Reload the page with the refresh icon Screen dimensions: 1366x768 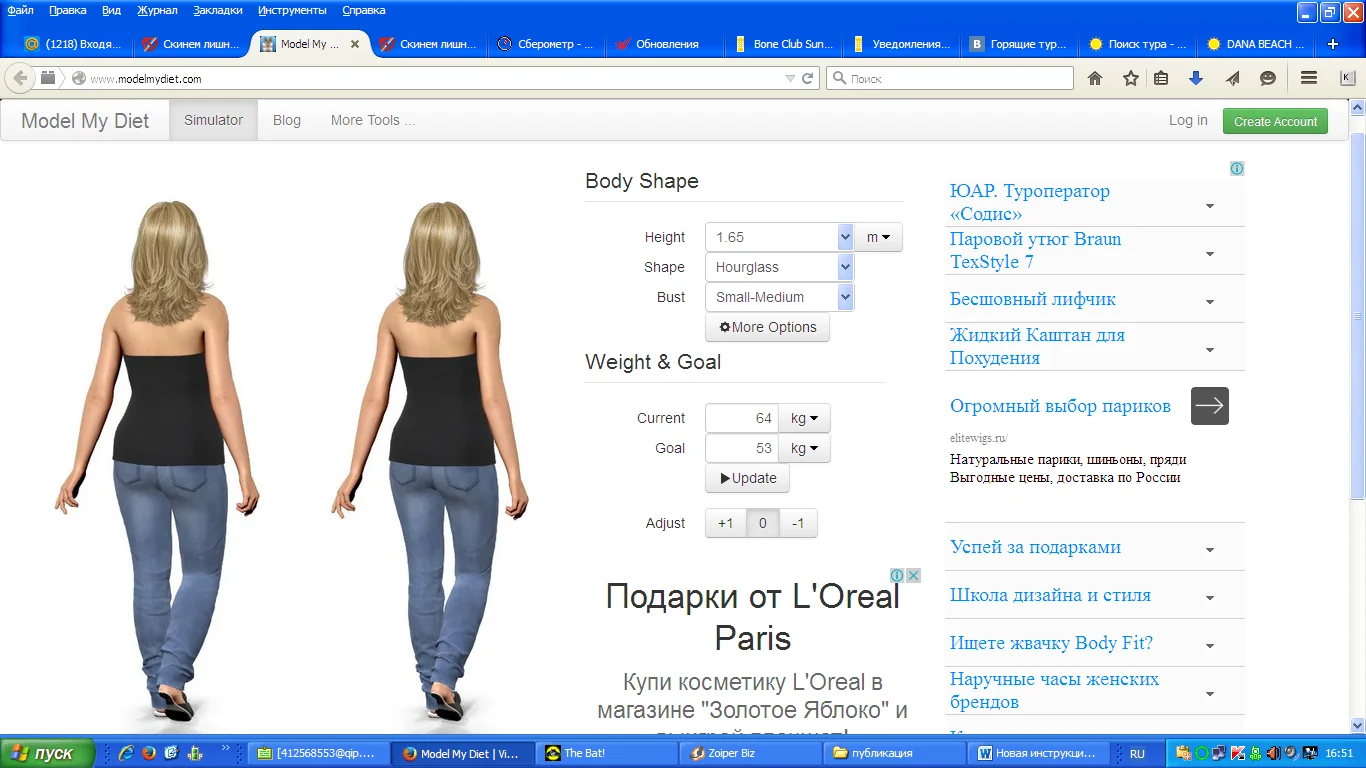808,78
